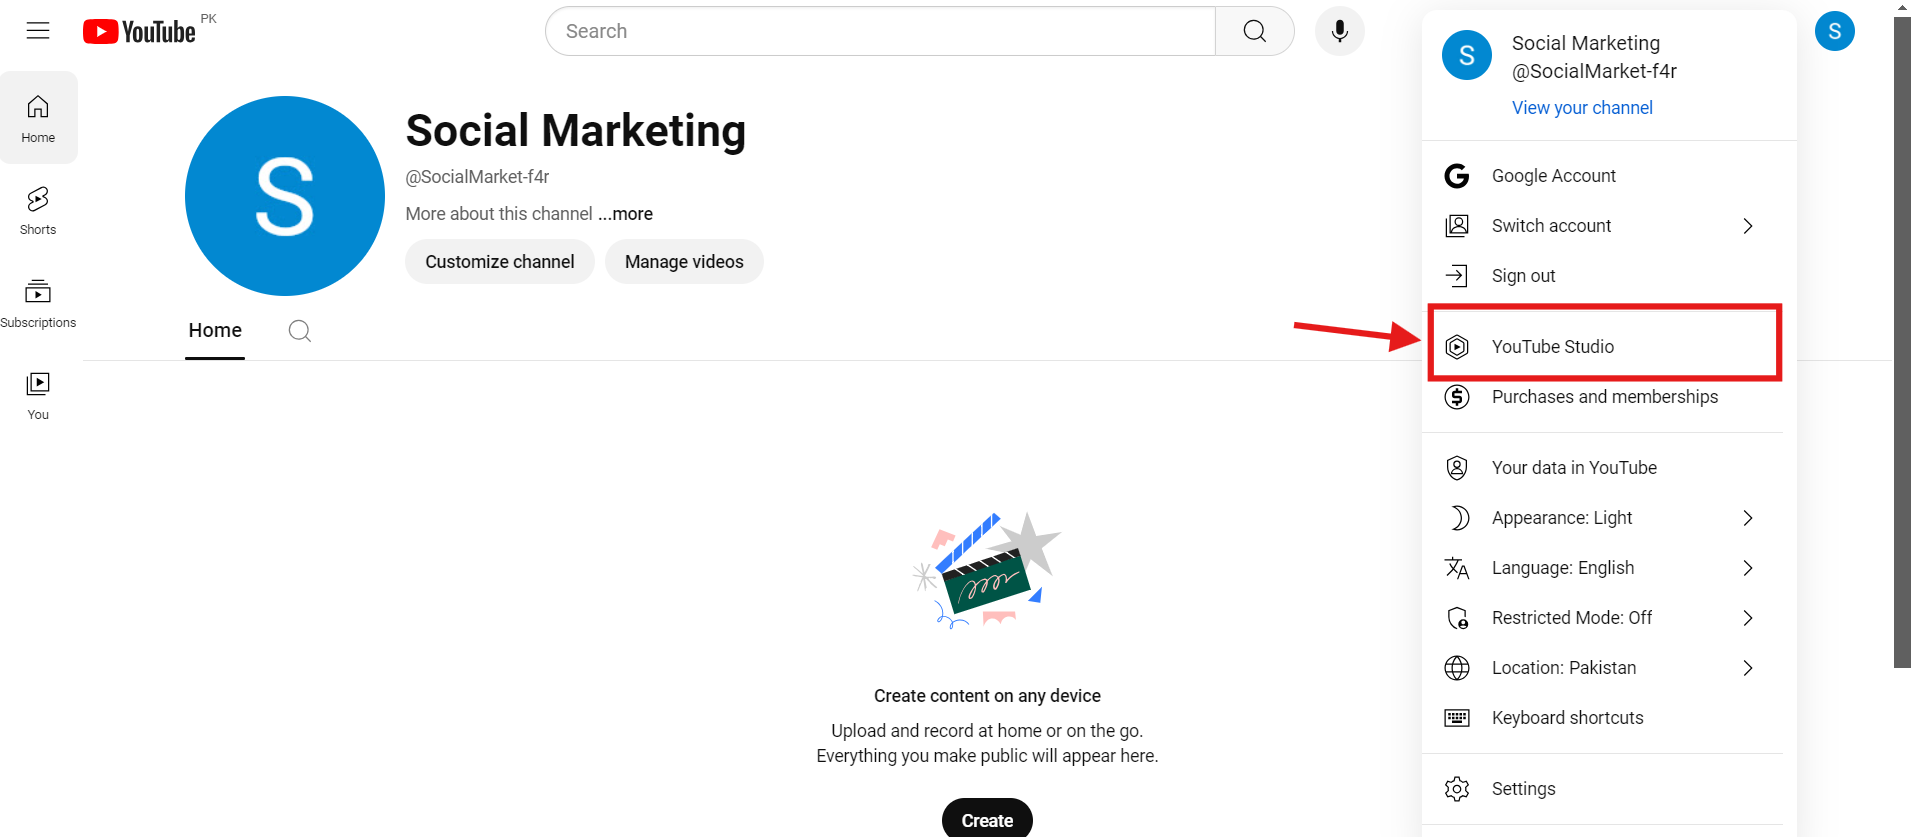Expand Restricted Mode chevron

click(x=1747, y=618)
